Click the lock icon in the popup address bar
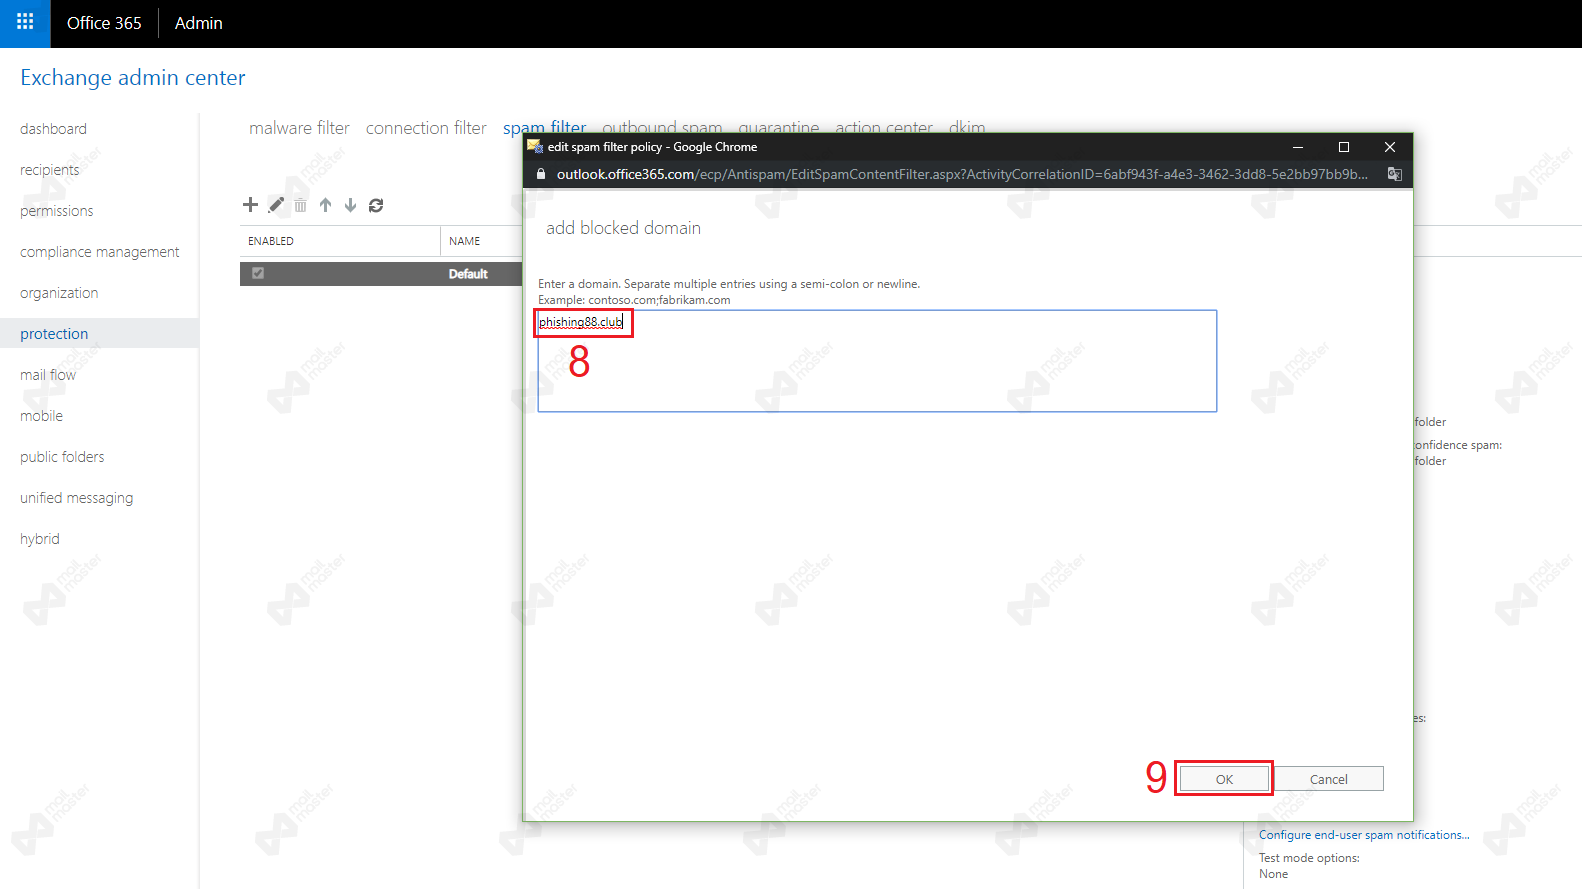 click(x=541, y=174)
